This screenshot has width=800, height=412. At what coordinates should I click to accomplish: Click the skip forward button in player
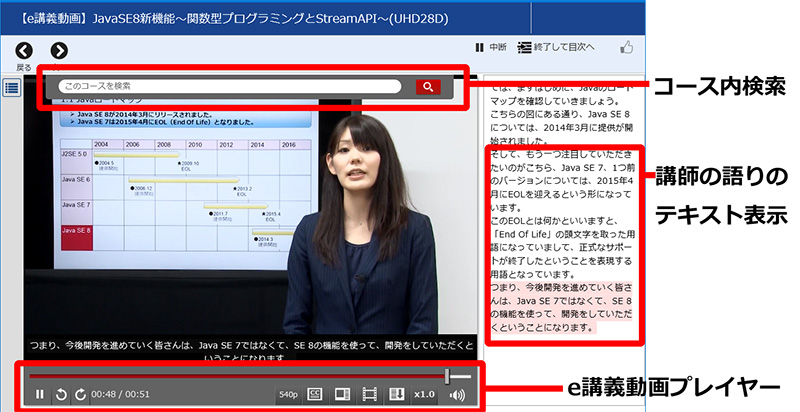[x=80, y=394]
